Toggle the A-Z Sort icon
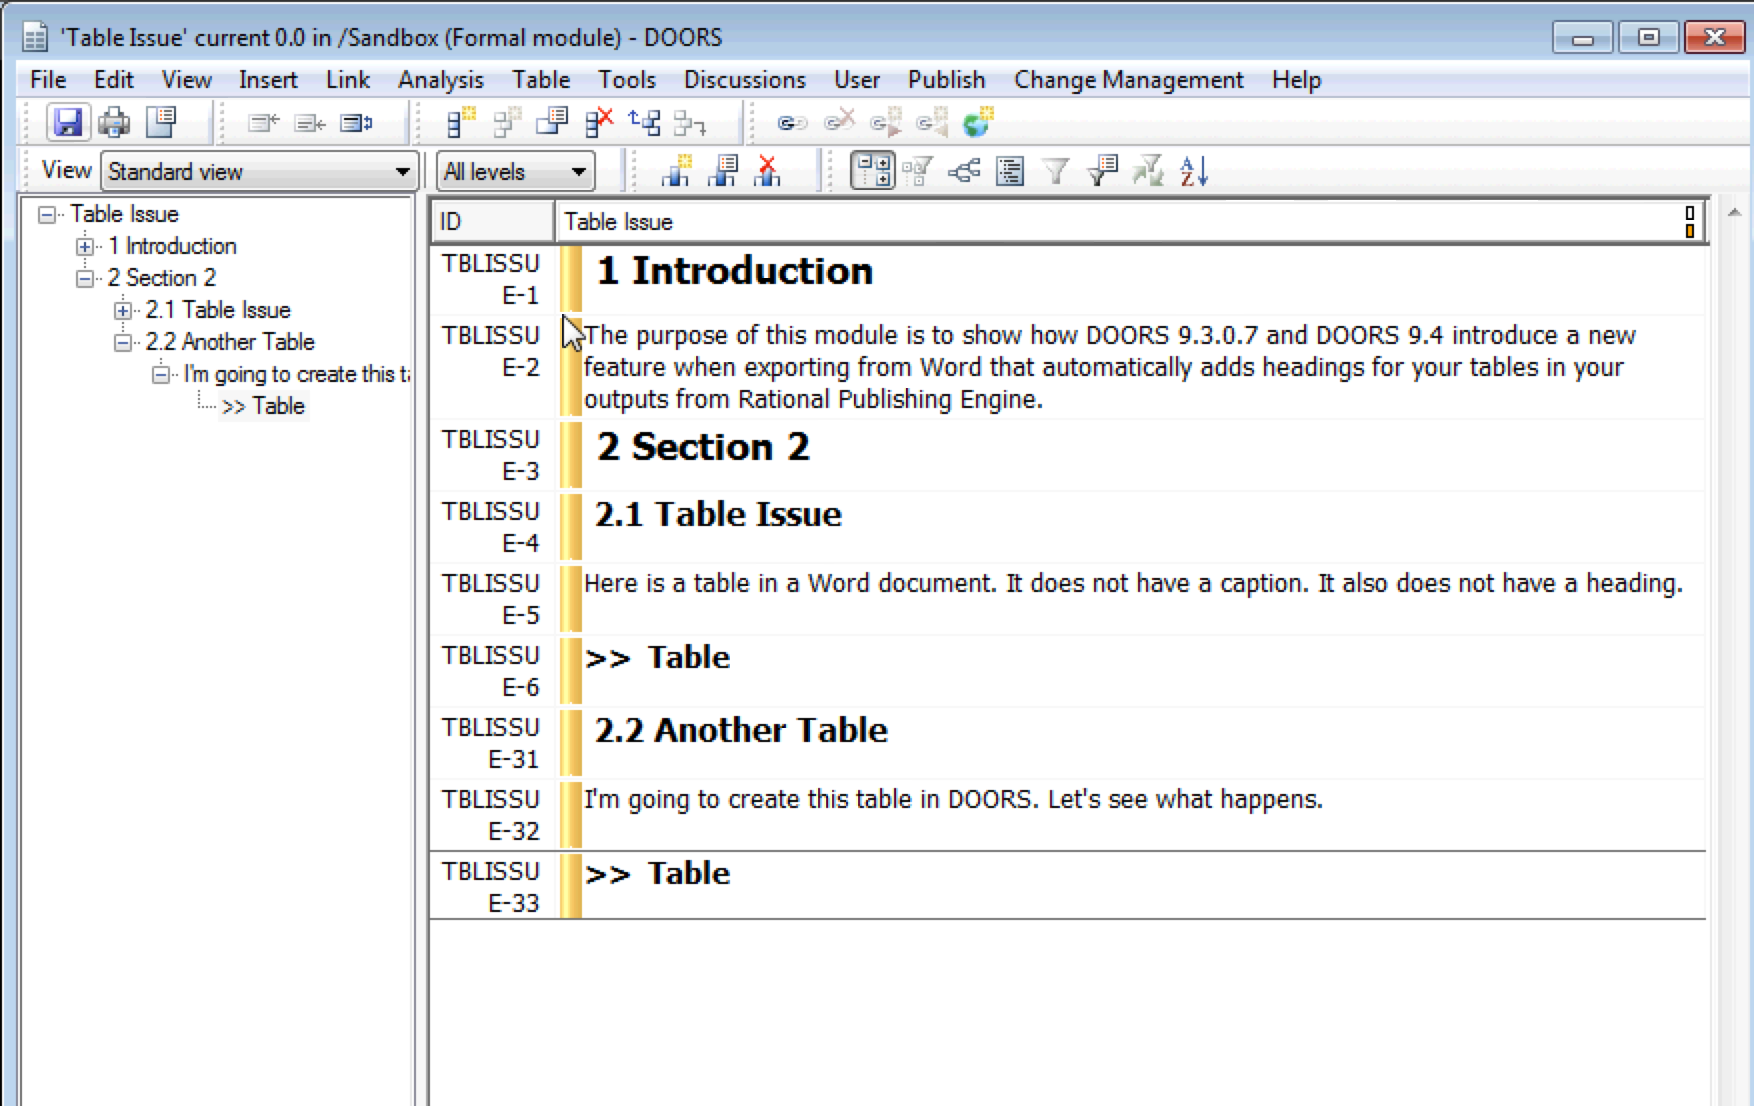The height and width of the screenshot is (1106, 1754). tap(1194, 171)
